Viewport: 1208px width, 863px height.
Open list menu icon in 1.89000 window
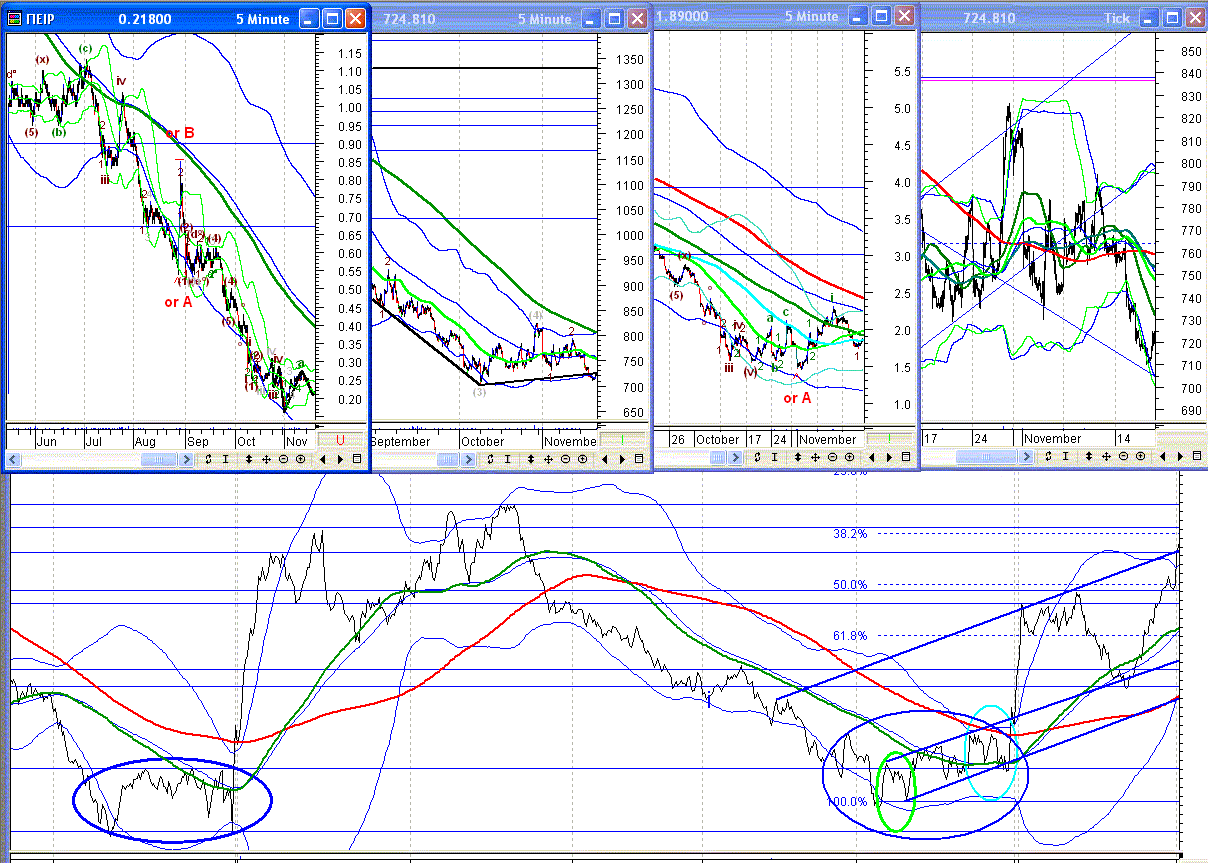(x=907, y=457)
